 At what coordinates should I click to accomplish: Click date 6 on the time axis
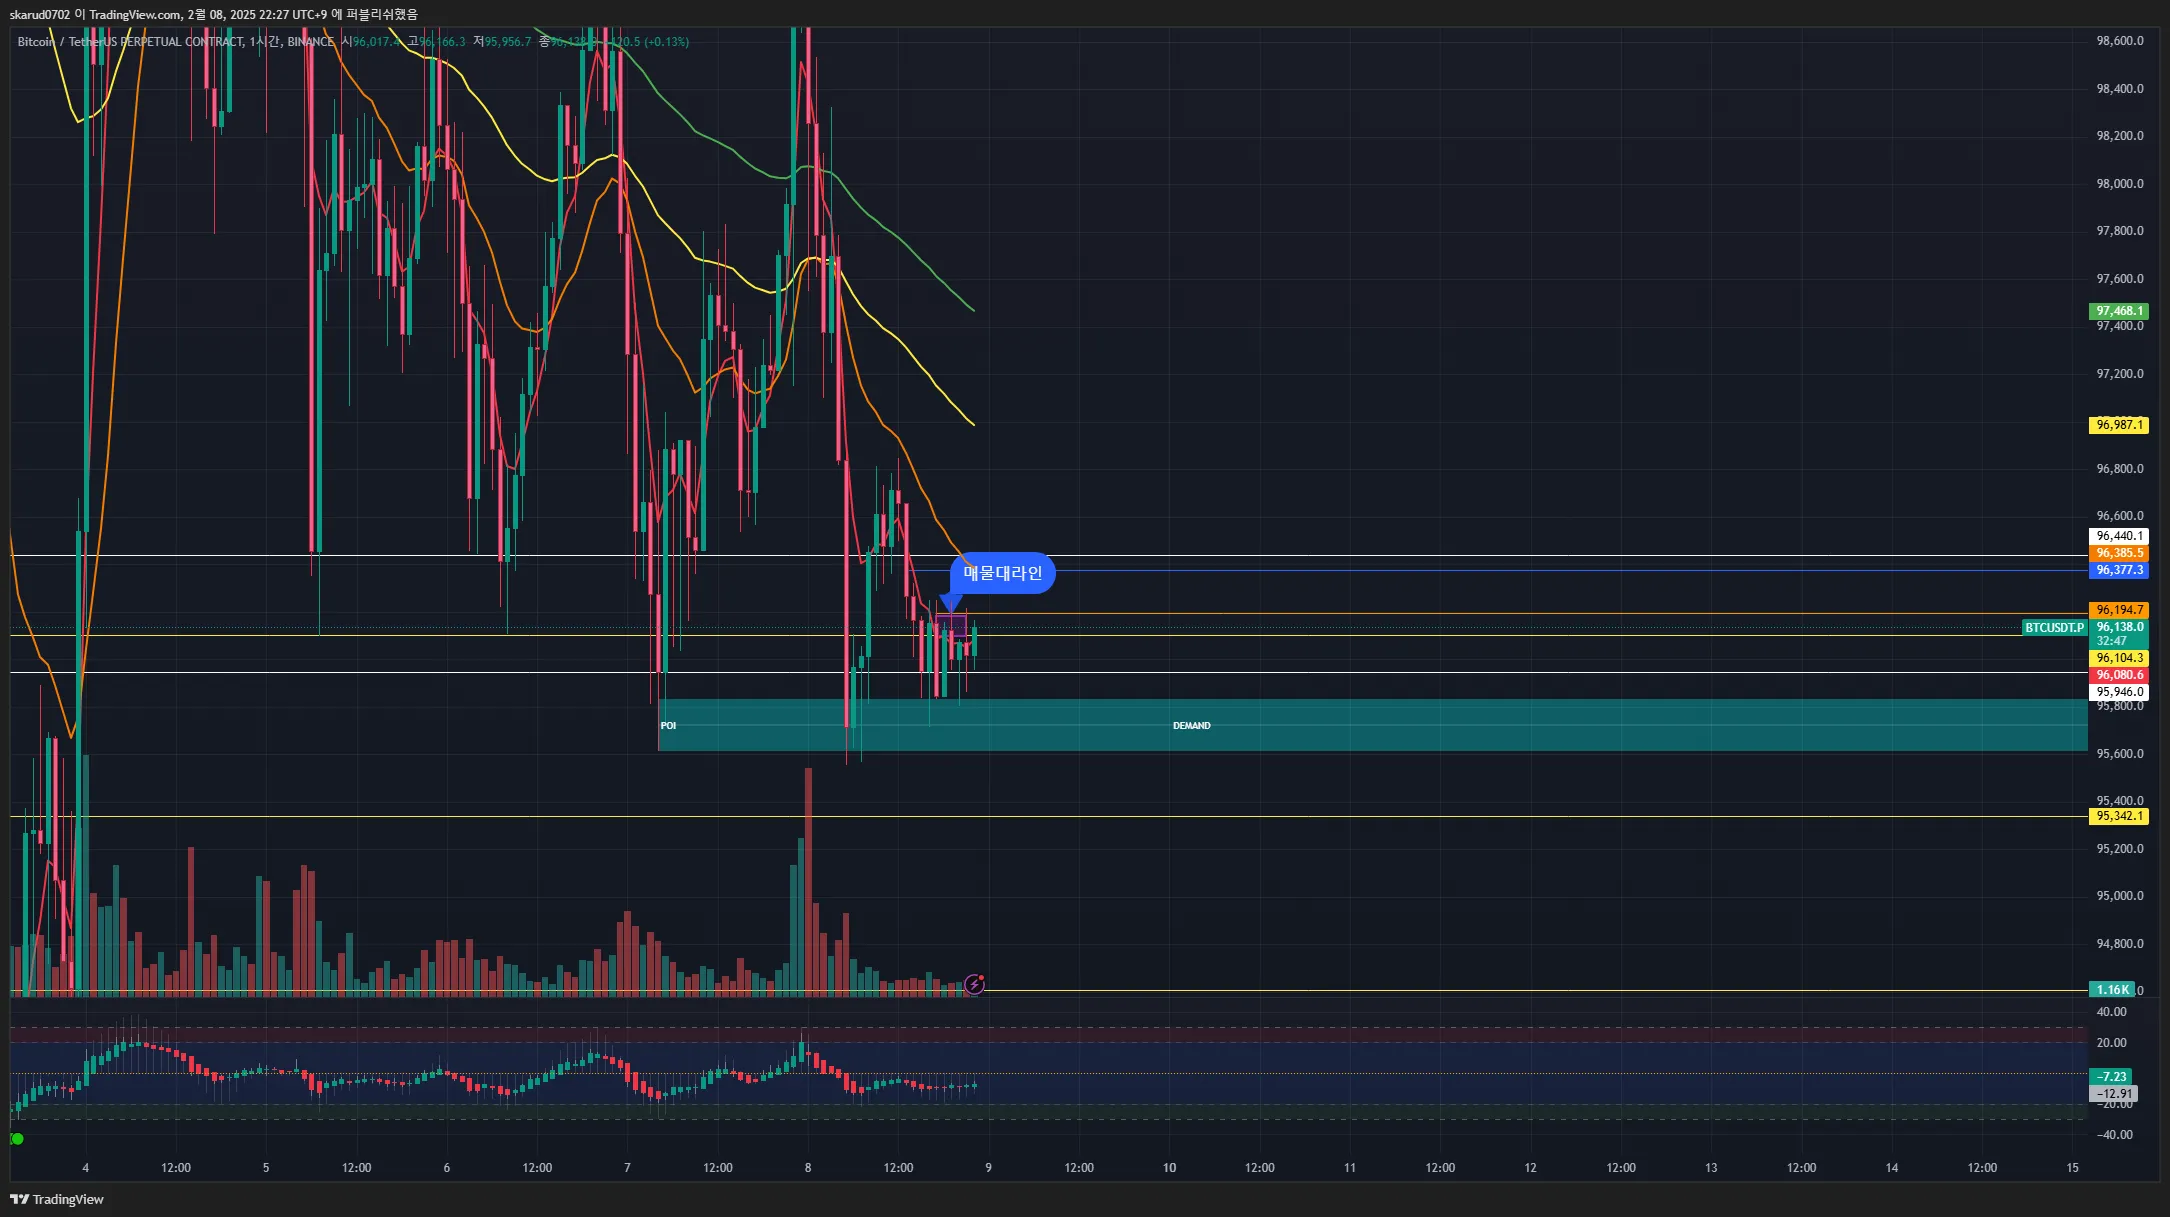pyautogui.click(x=447, y=1168)
